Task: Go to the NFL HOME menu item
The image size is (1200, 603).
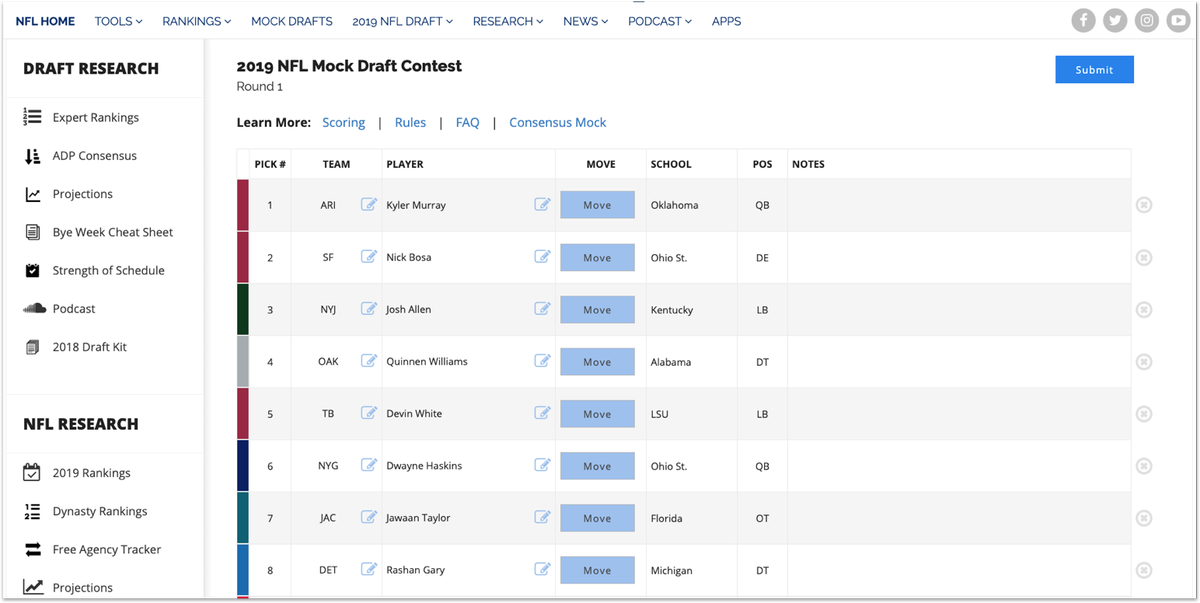Action: coord(45,21)
